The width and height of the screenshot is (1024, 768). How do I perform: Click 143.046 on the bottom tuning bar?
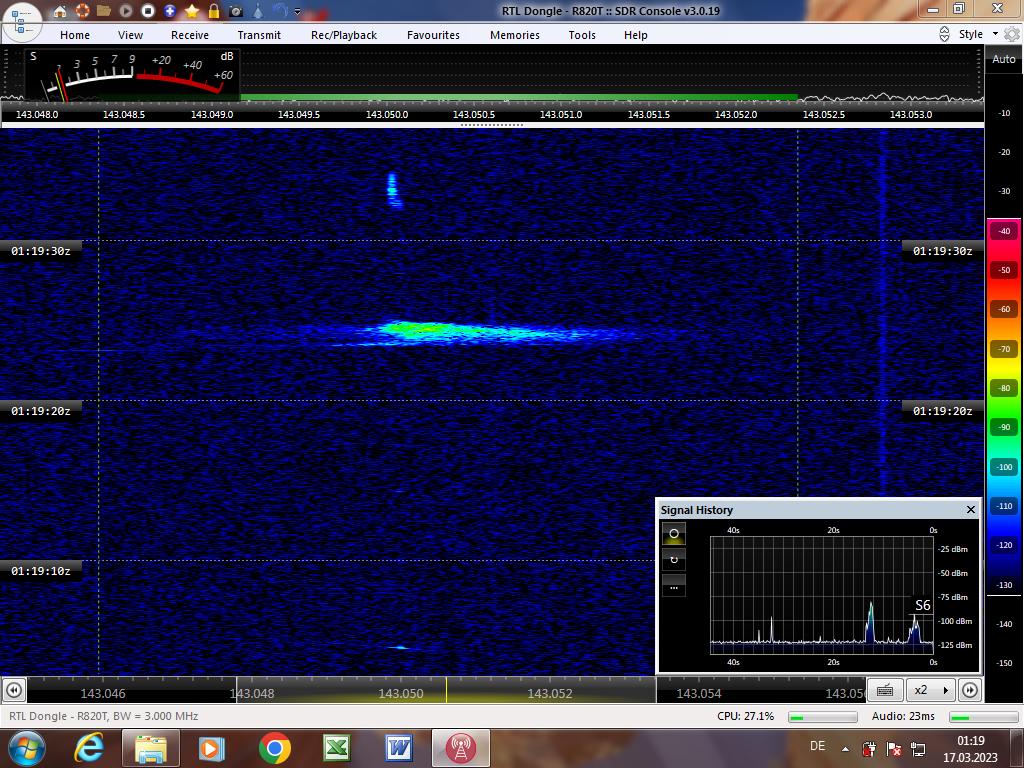click(x=103, y=694)
